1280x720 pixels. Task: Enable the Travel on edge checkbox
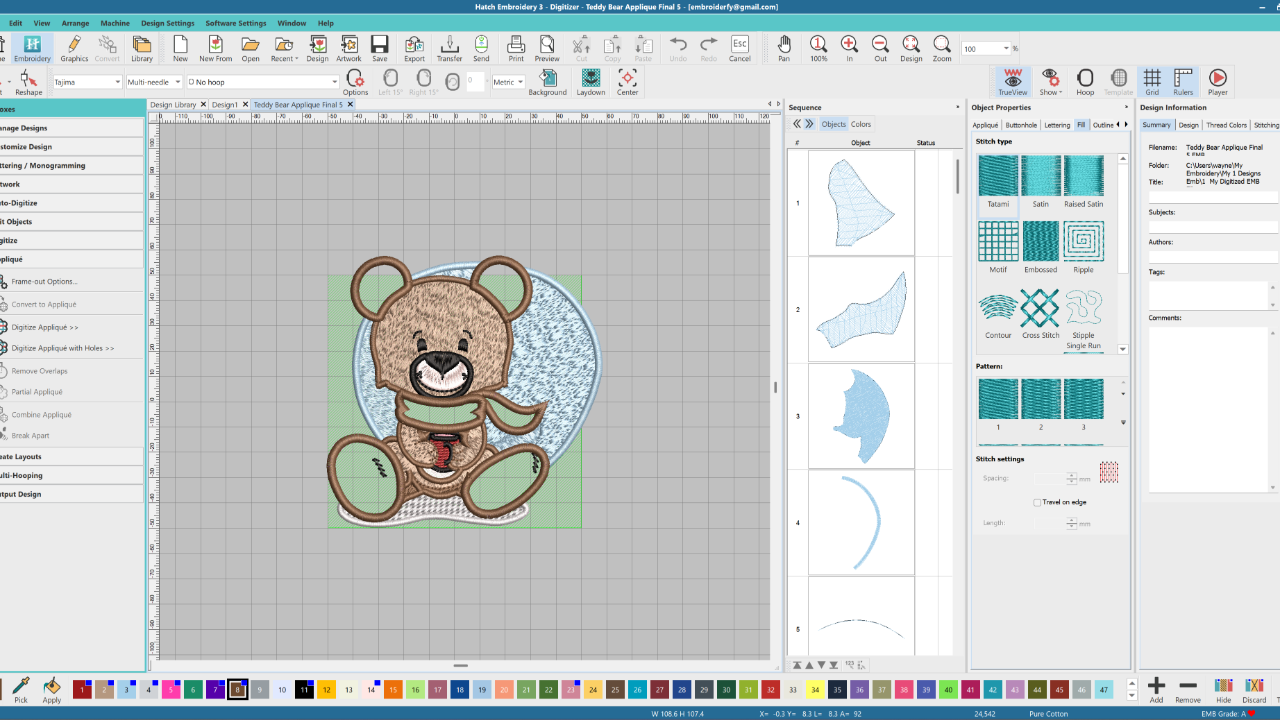(1037, 502)
